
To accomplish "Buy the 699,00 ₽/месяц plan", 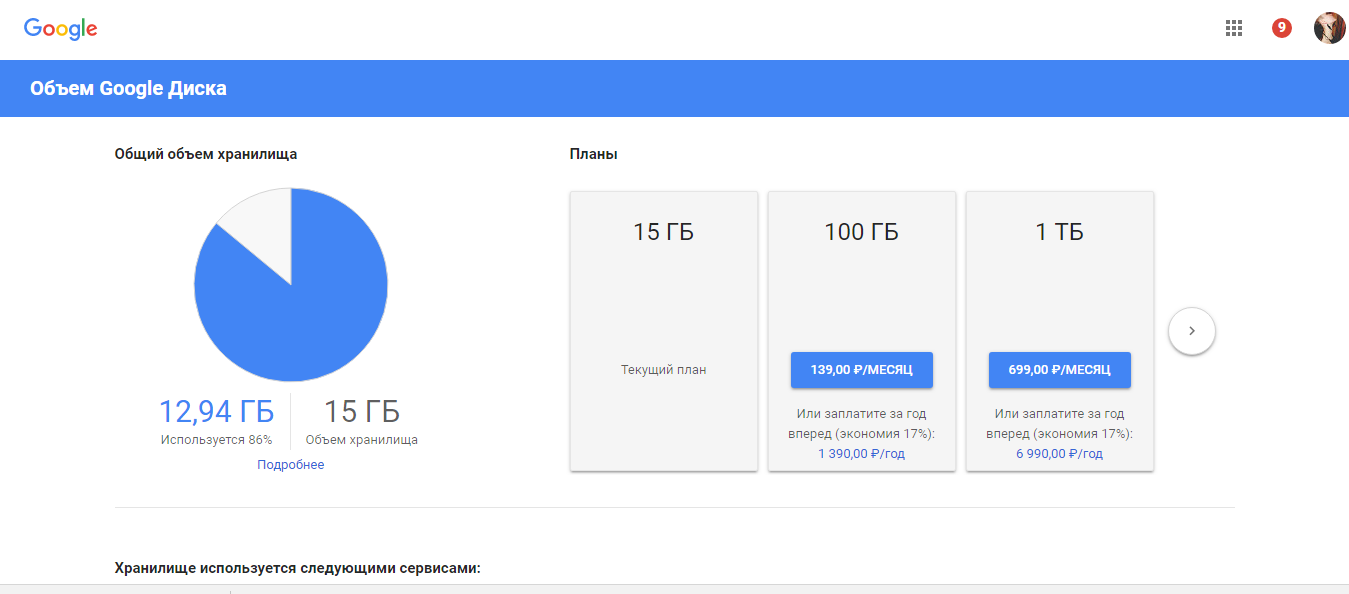I will (x=1059, y=370).
